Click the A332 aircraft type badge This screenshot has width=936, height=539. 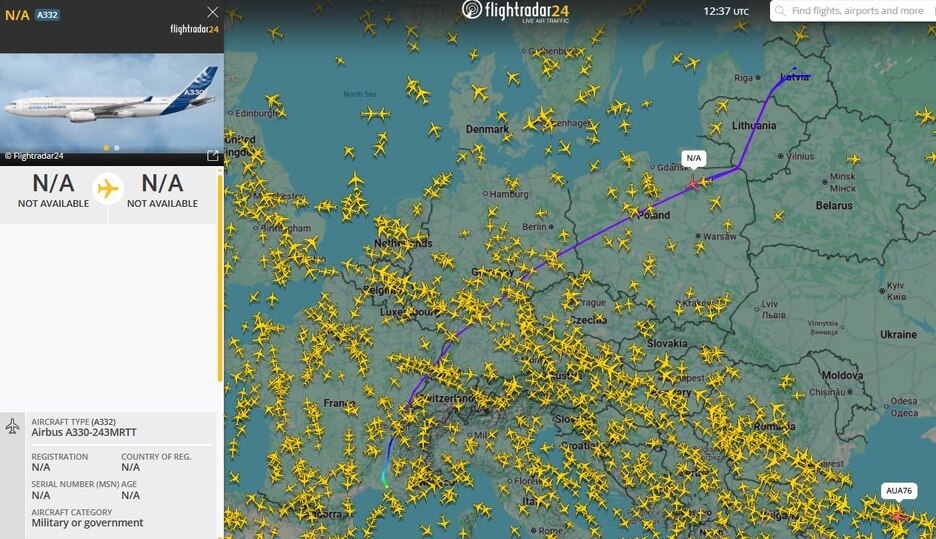[47, 15]
